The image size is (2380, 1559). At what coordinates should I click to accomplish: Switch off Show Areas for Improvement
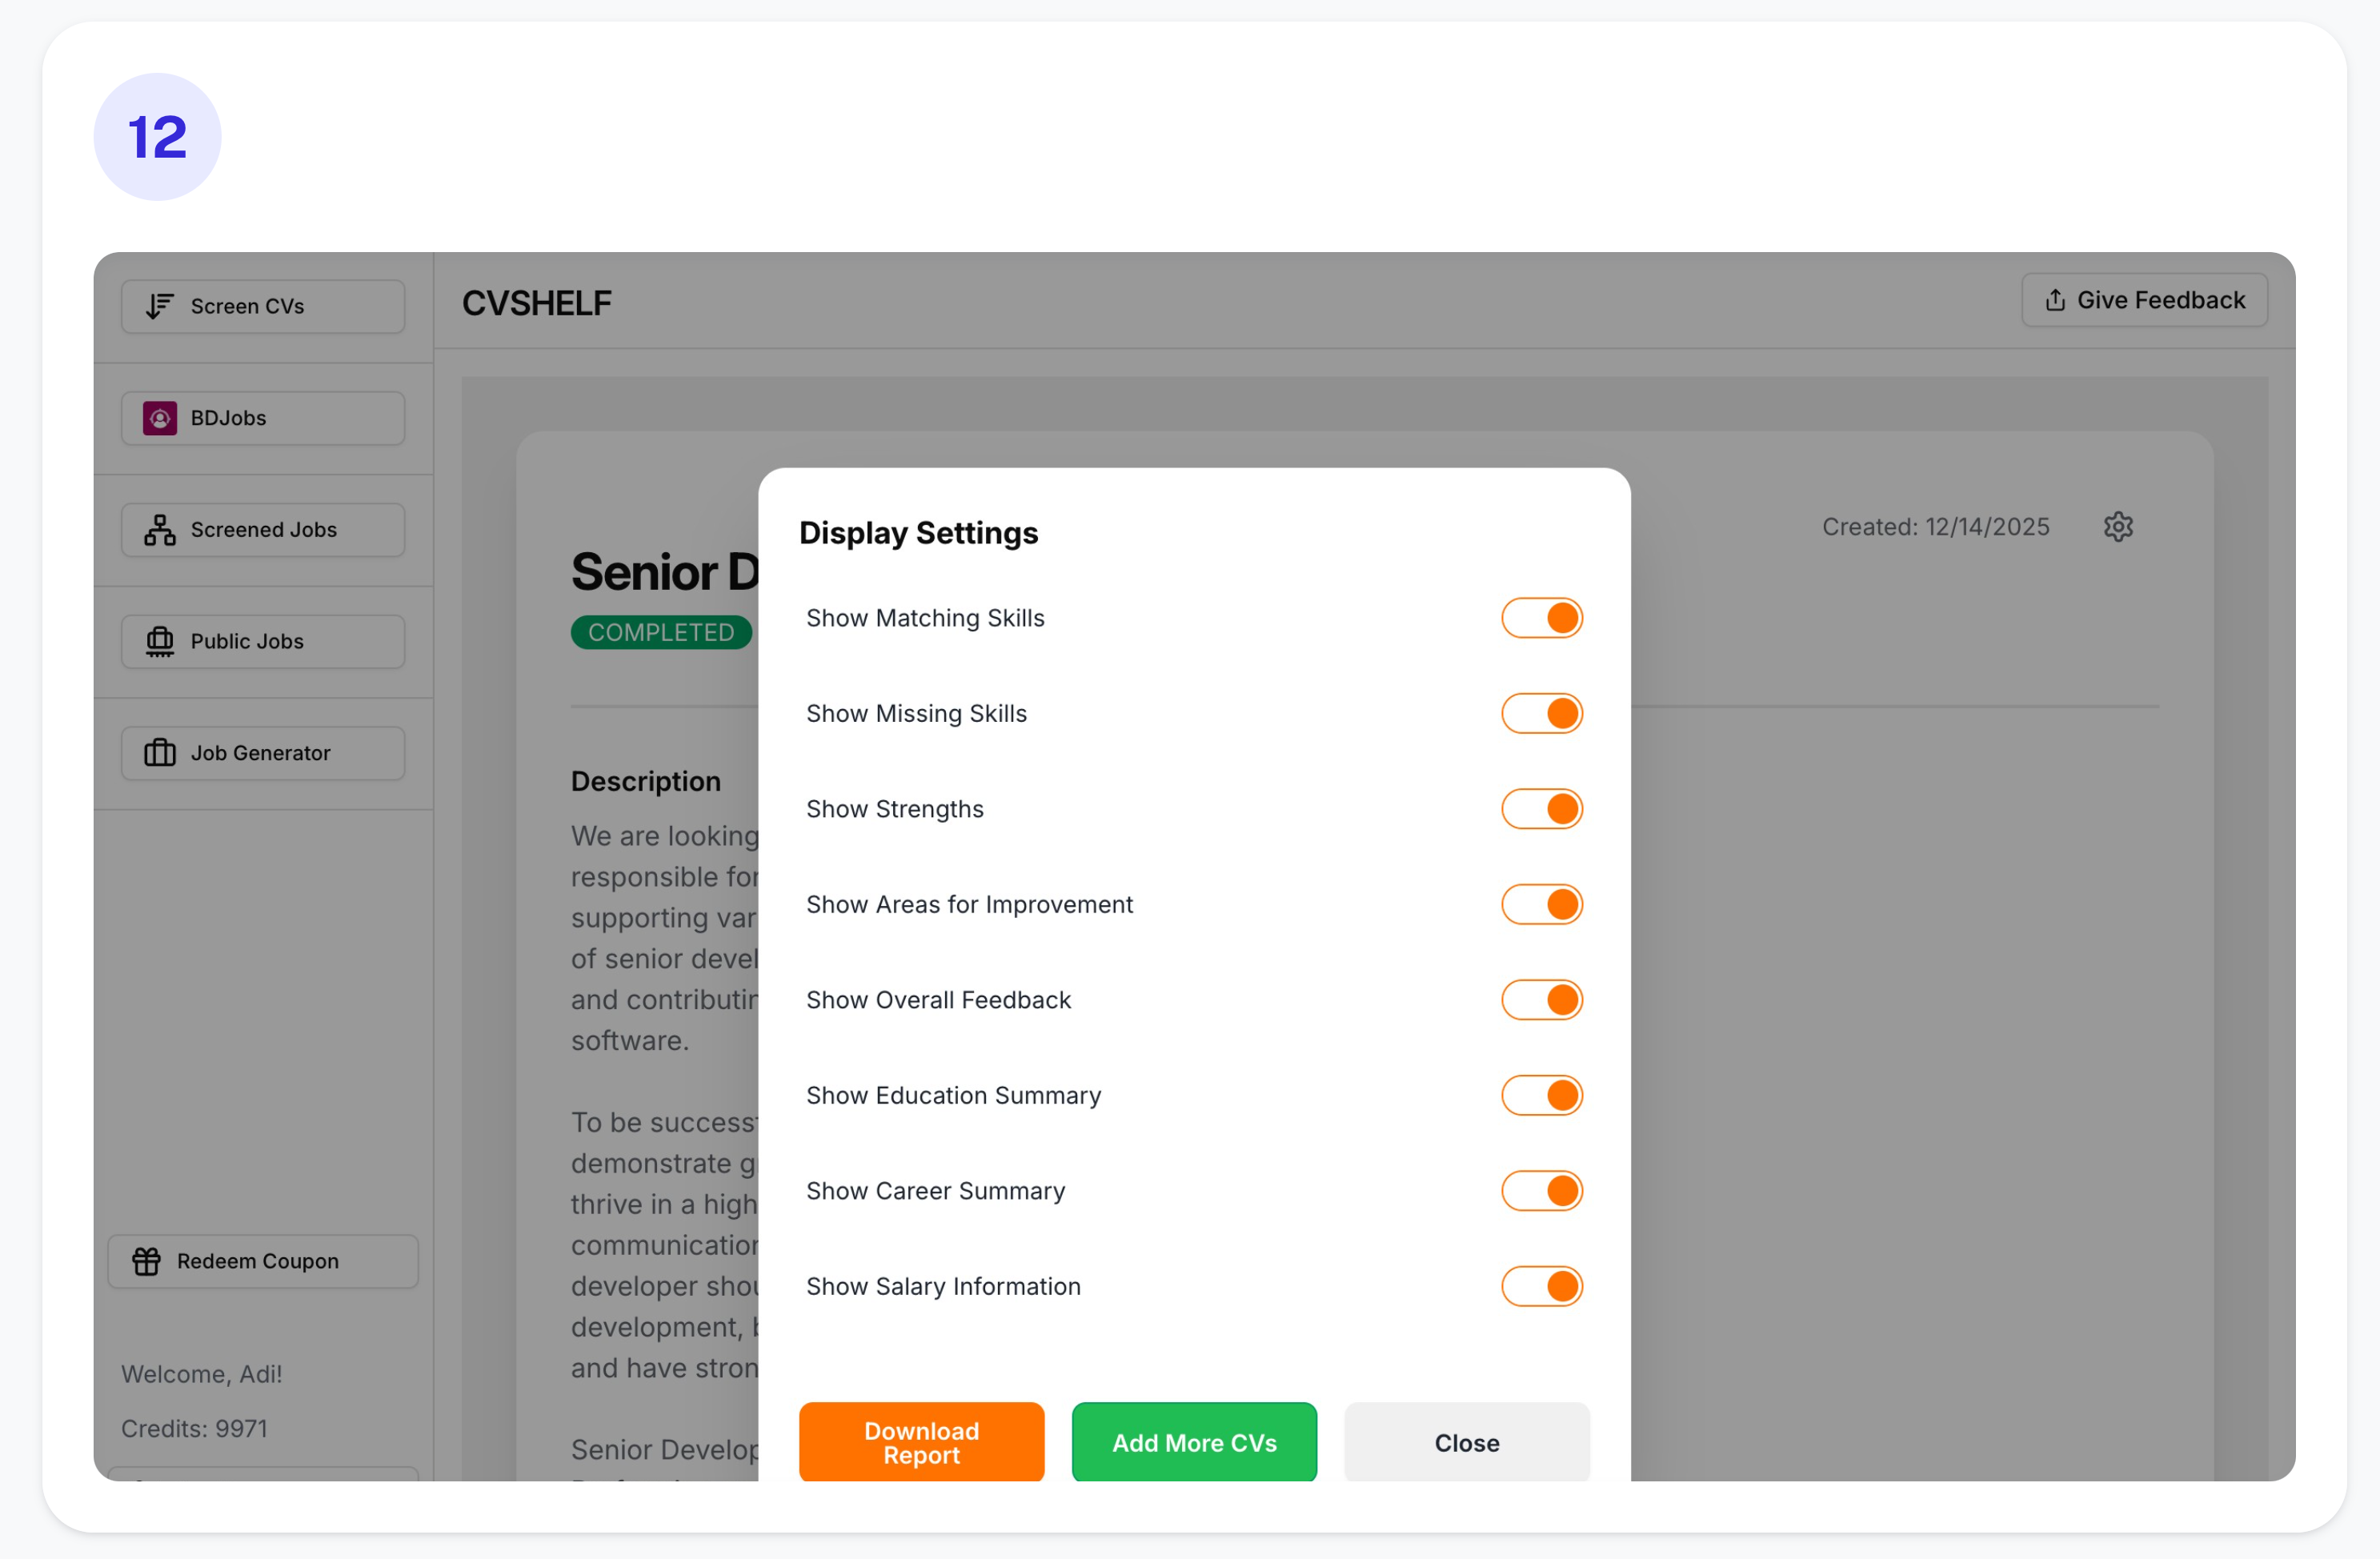(1541, 904)
